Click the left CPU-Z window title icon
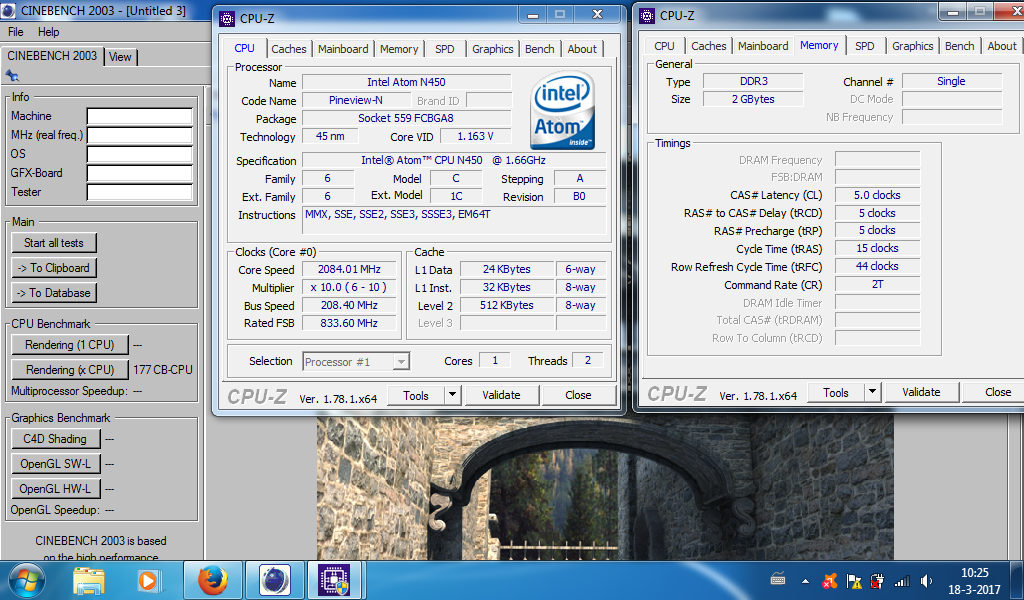1024x600 pixels. tap(226, 18)
